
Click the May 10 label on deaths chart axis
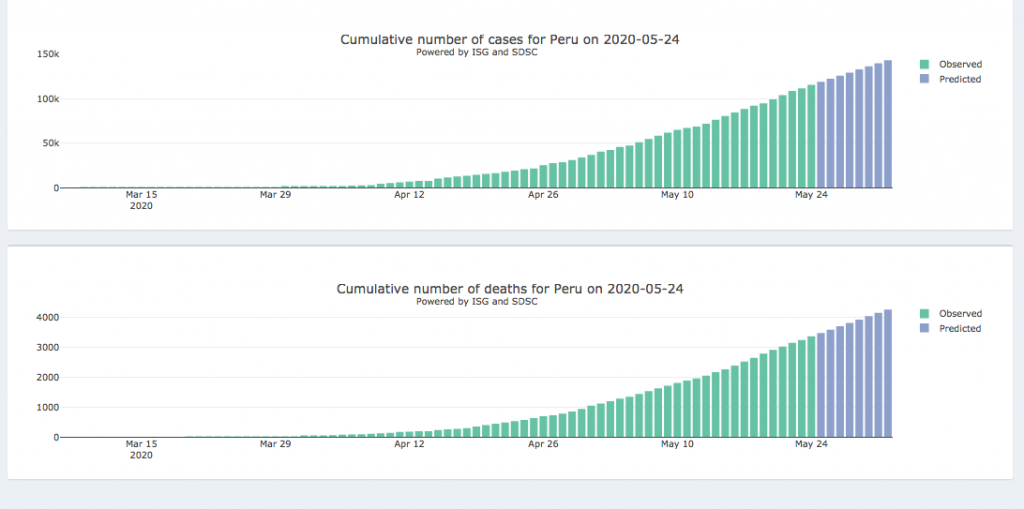pyautogui.click(x=677, y=444)
